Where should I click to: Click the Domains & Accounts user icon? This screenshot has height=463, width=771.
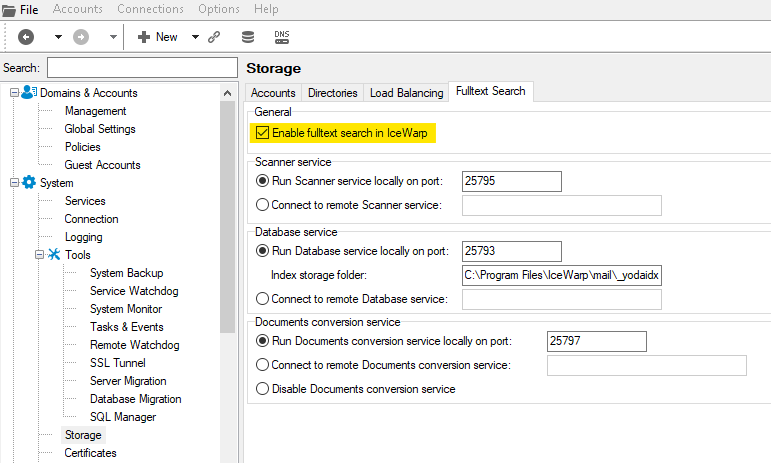coord(29,92)
